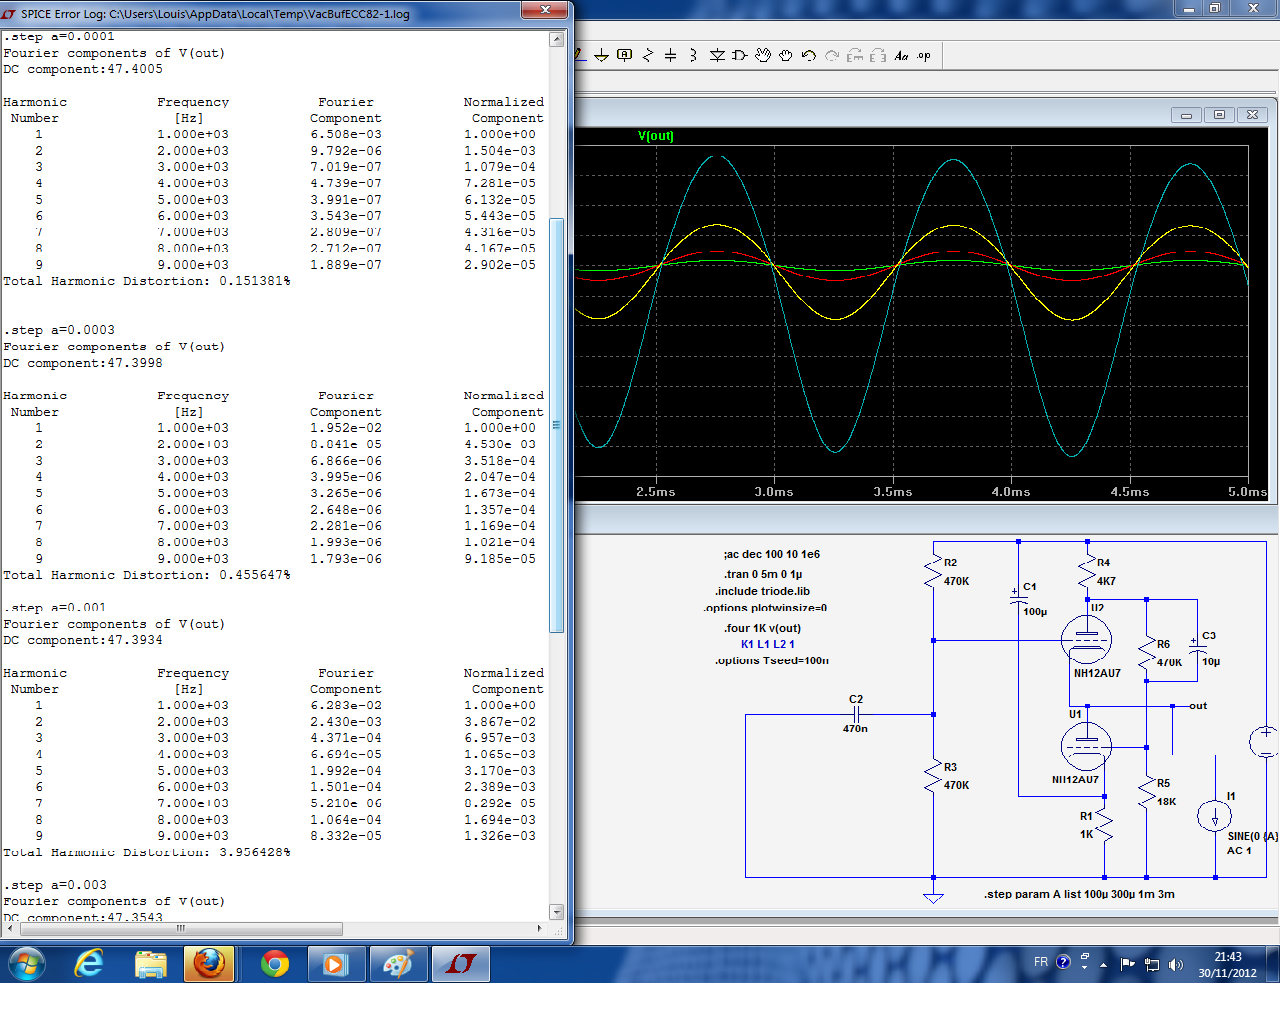This screenshot has width=1280, height=1024.
Task: Select the Diode placement tool
Action: tap(717, 56)
